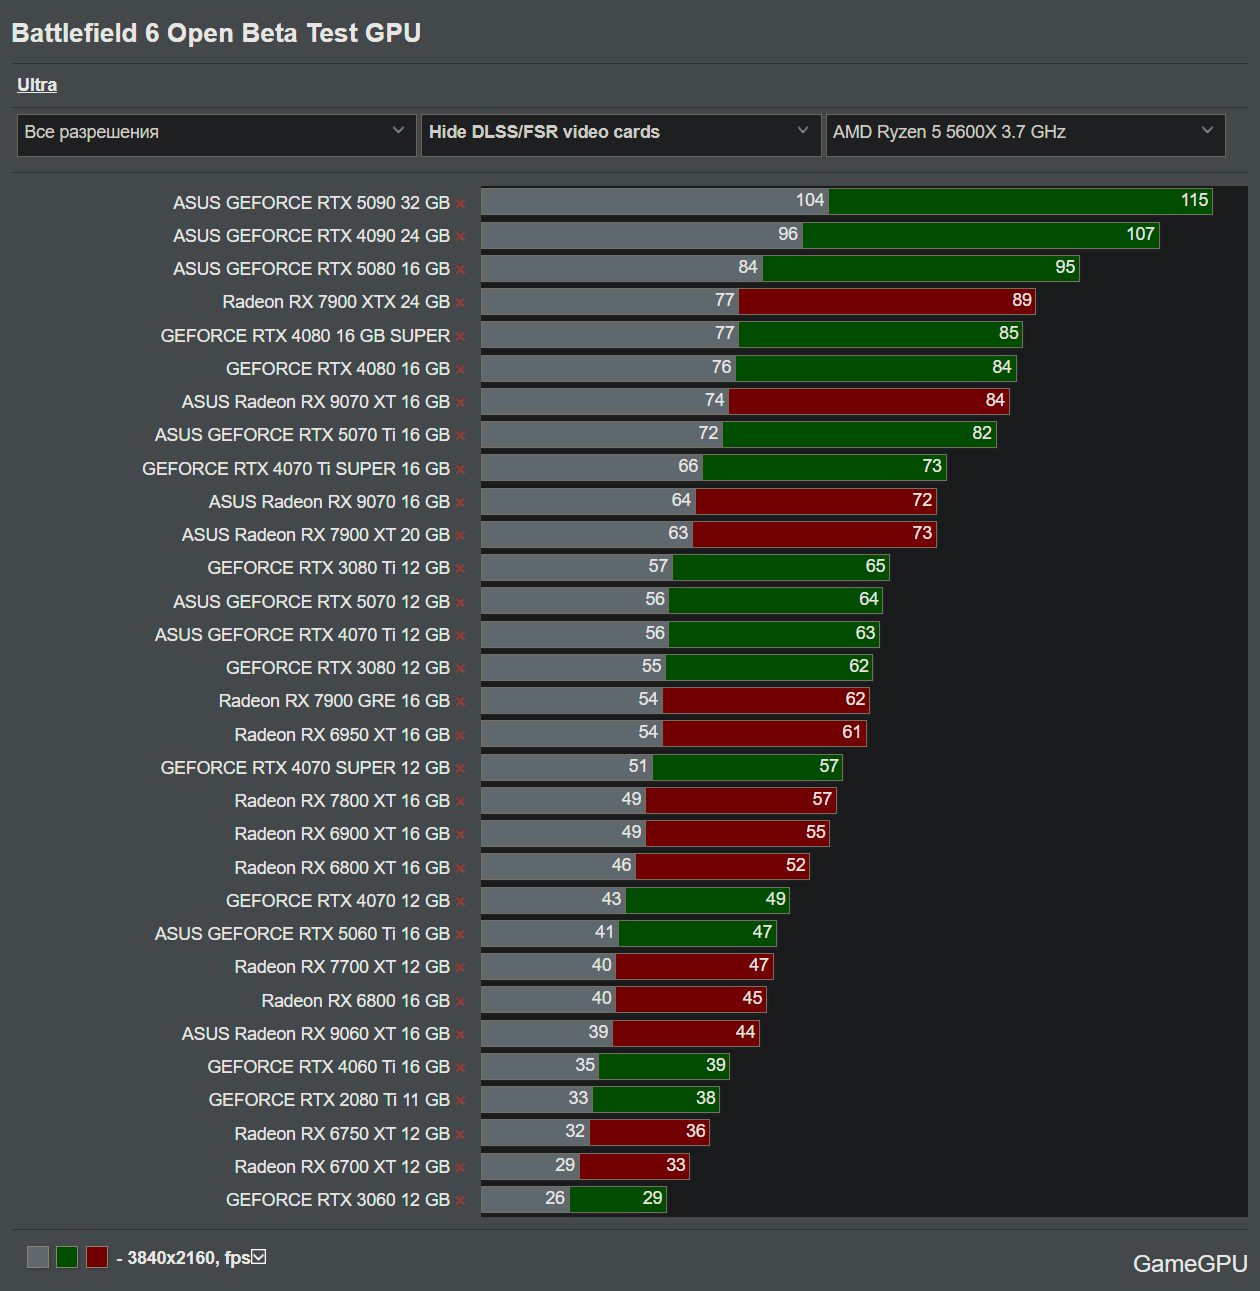Click red x next to GEFORCE RTX 4070 12 GB

(x=461, y=902)
